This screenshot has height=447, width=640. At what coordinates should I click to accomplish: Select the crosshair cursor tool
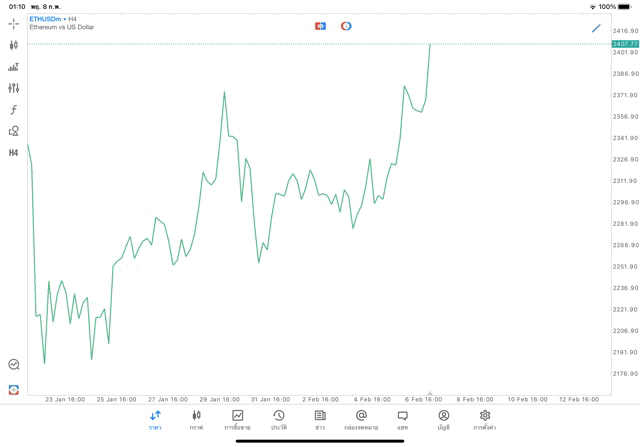13,23
